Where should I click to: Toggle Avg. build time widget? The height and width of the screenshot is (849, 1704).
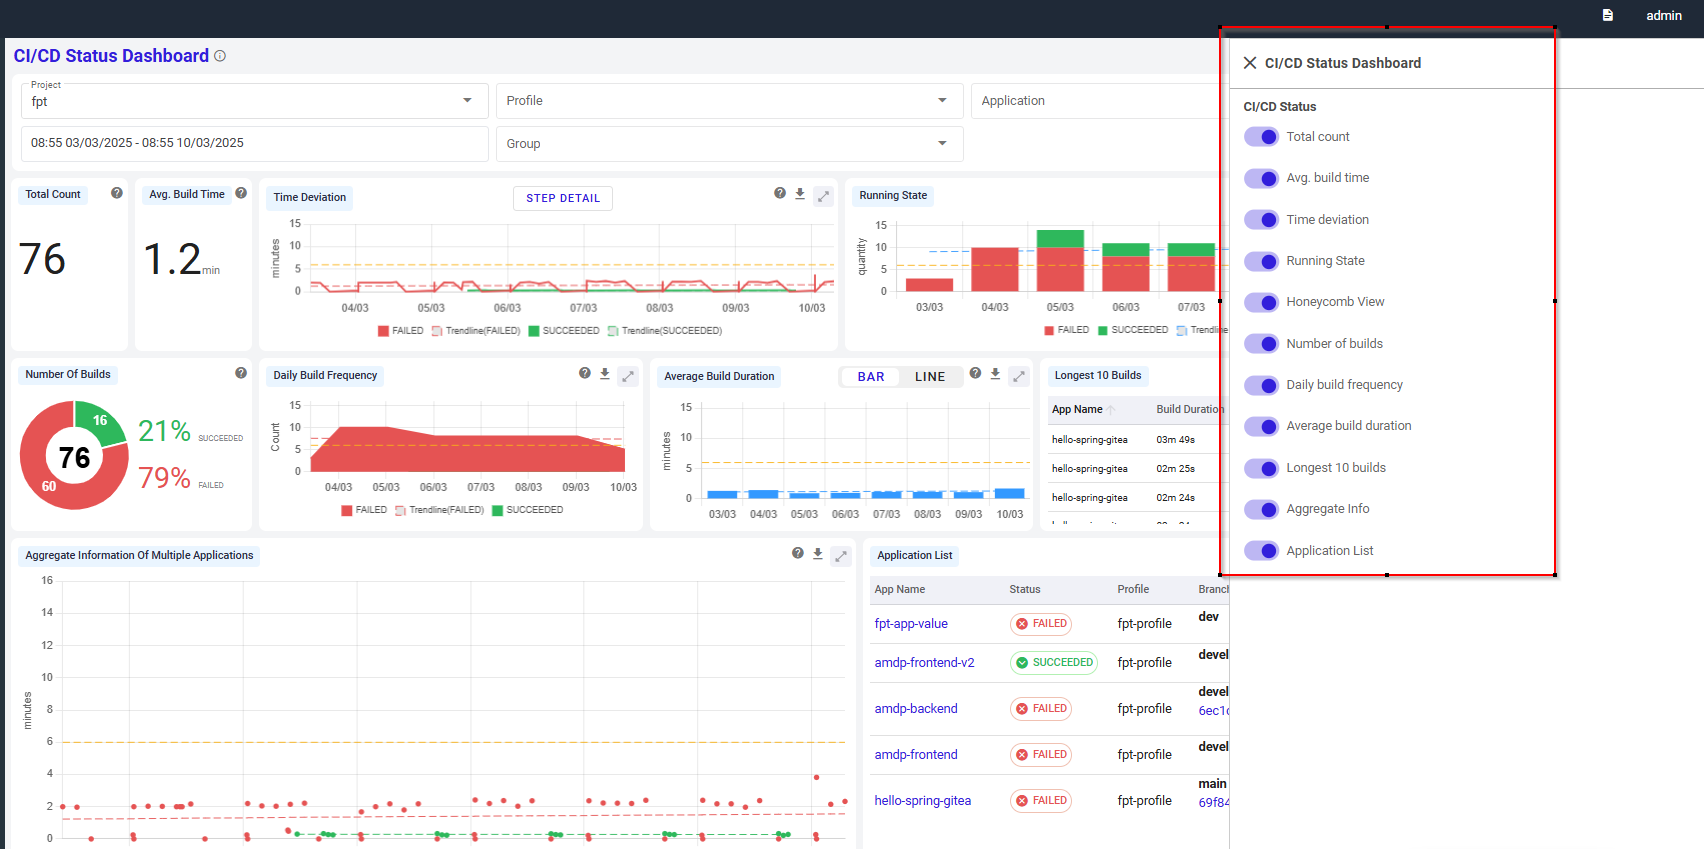(1262, 178)
